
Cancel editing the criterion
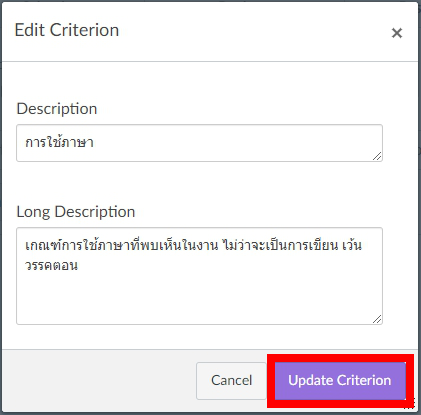[231, 380]
